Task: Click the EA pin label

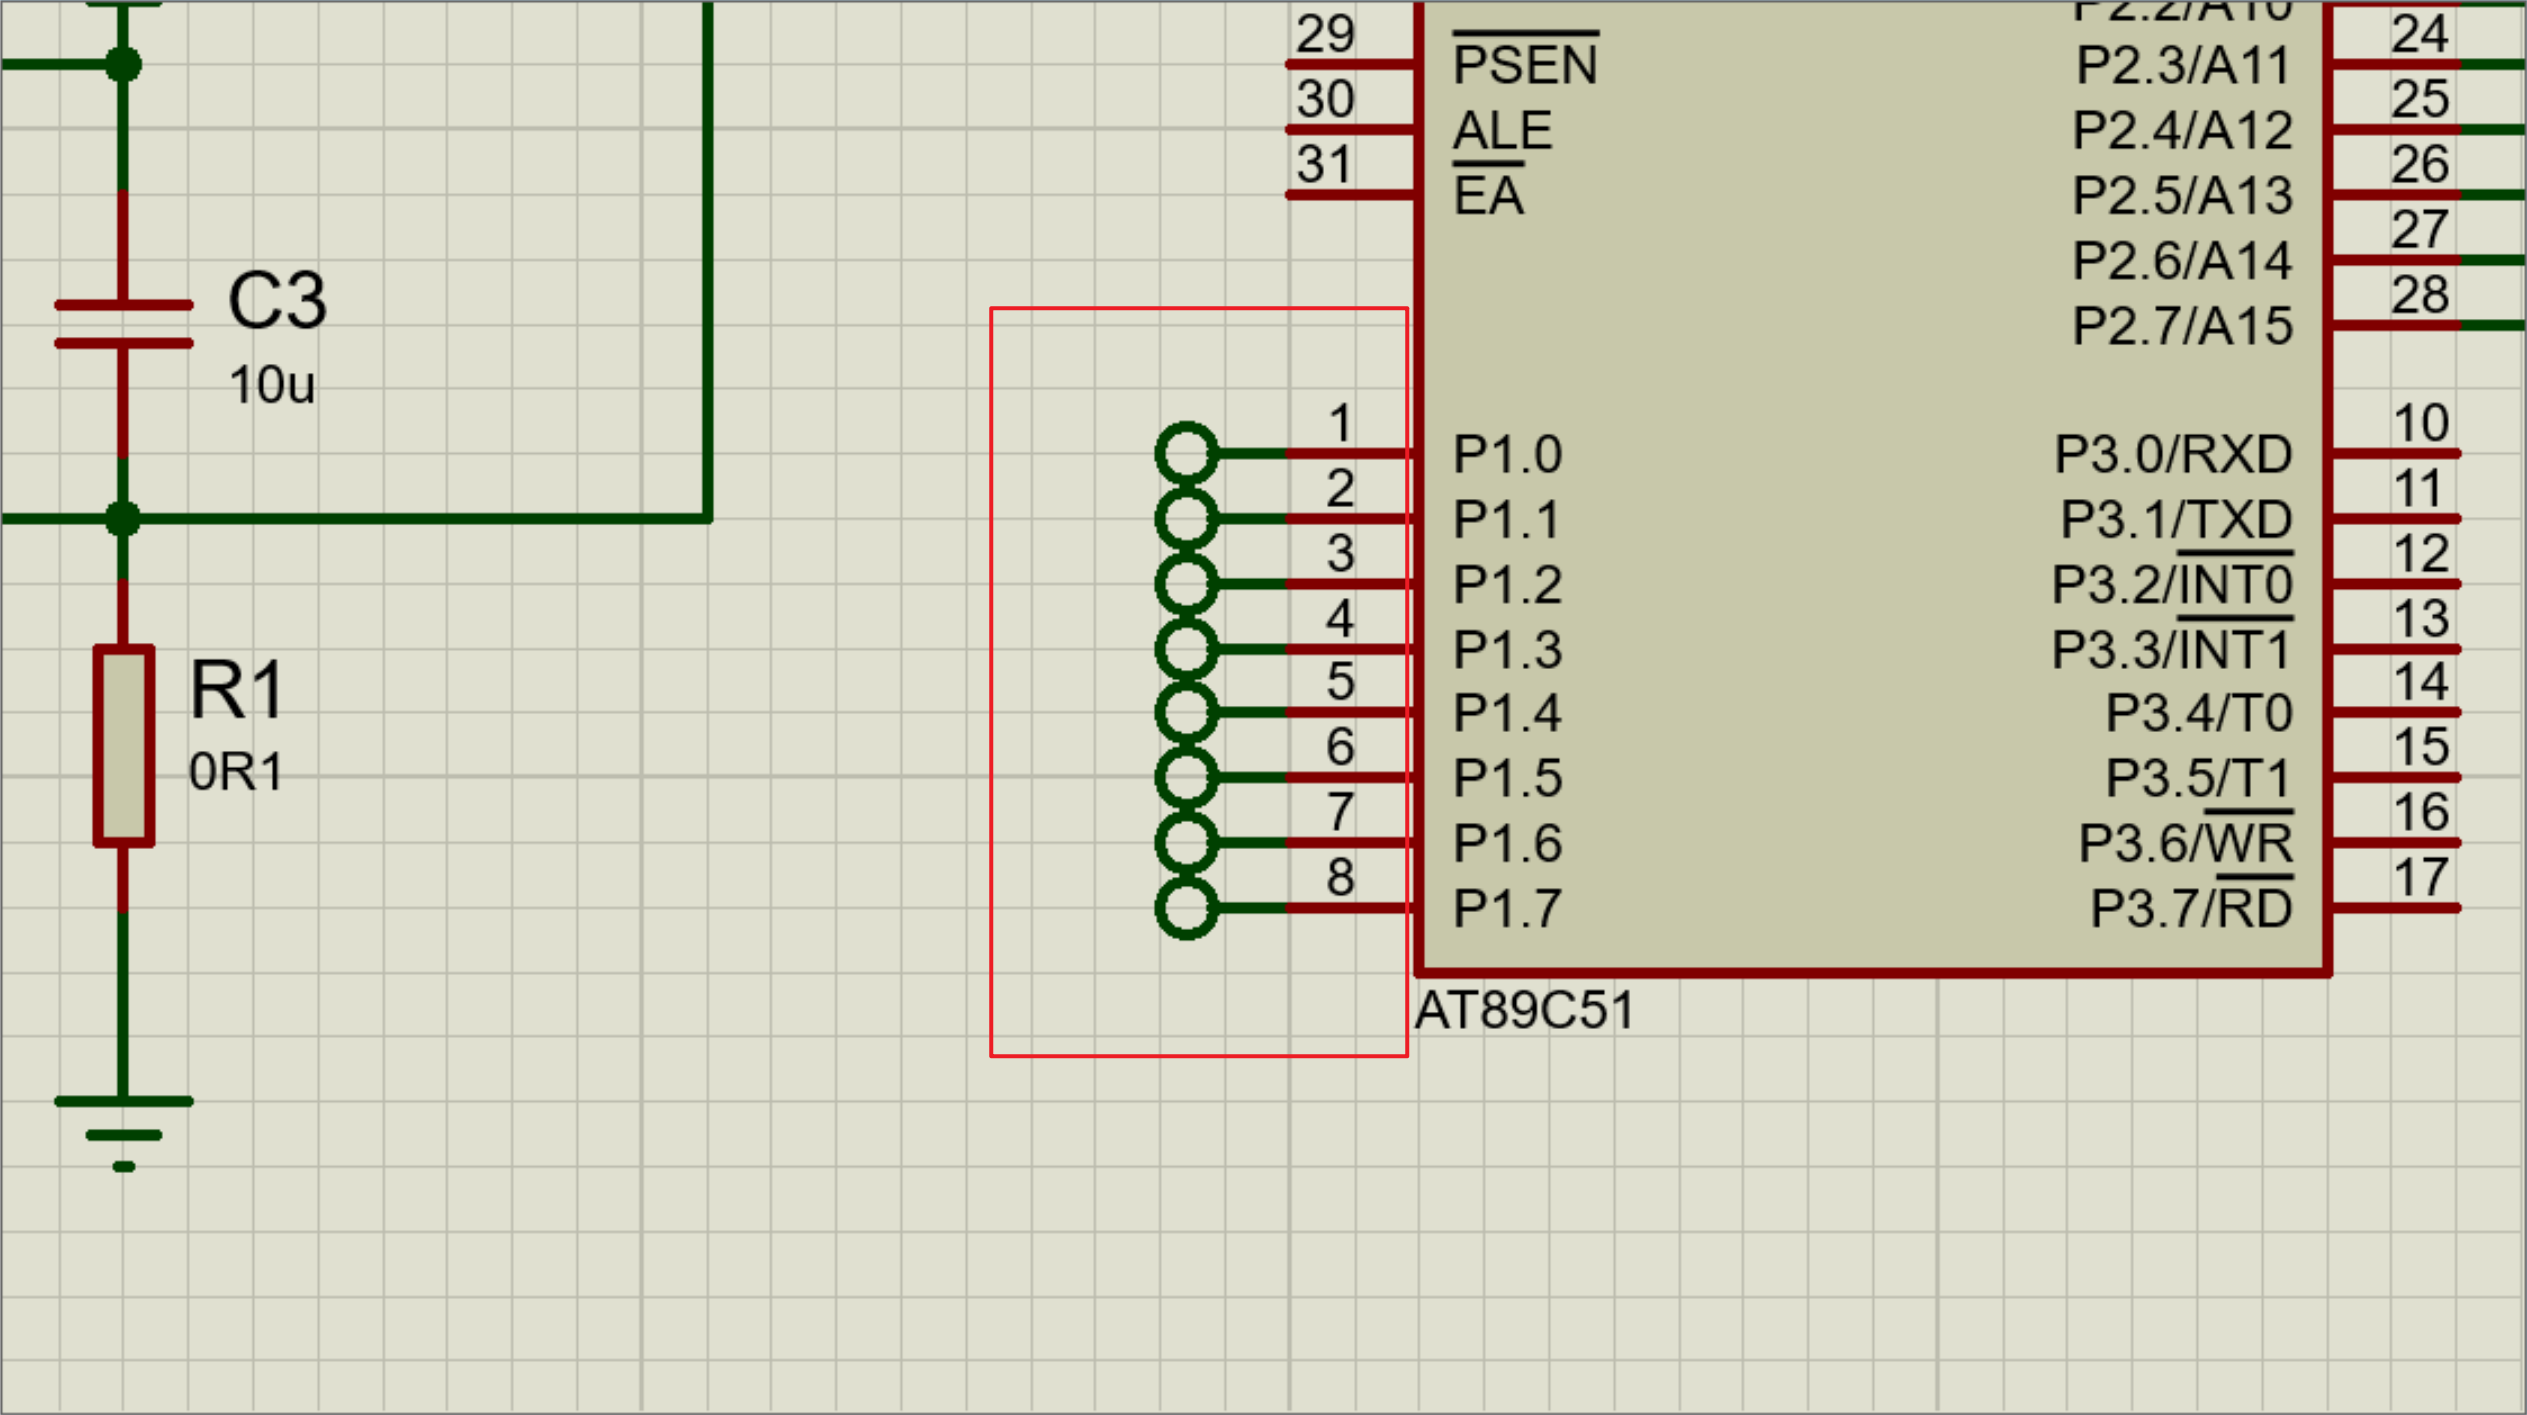Action: point(1488,195)
